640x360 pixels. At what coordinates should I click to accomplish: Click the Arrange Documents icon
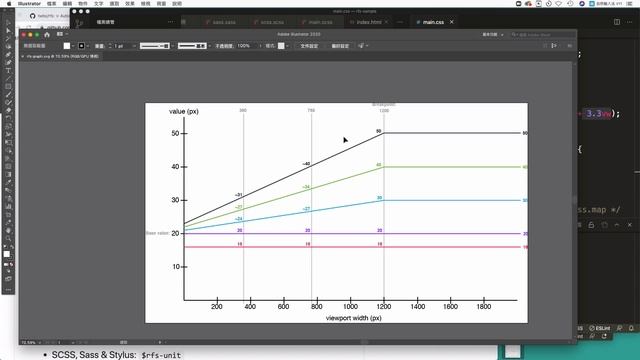(60, 34)
